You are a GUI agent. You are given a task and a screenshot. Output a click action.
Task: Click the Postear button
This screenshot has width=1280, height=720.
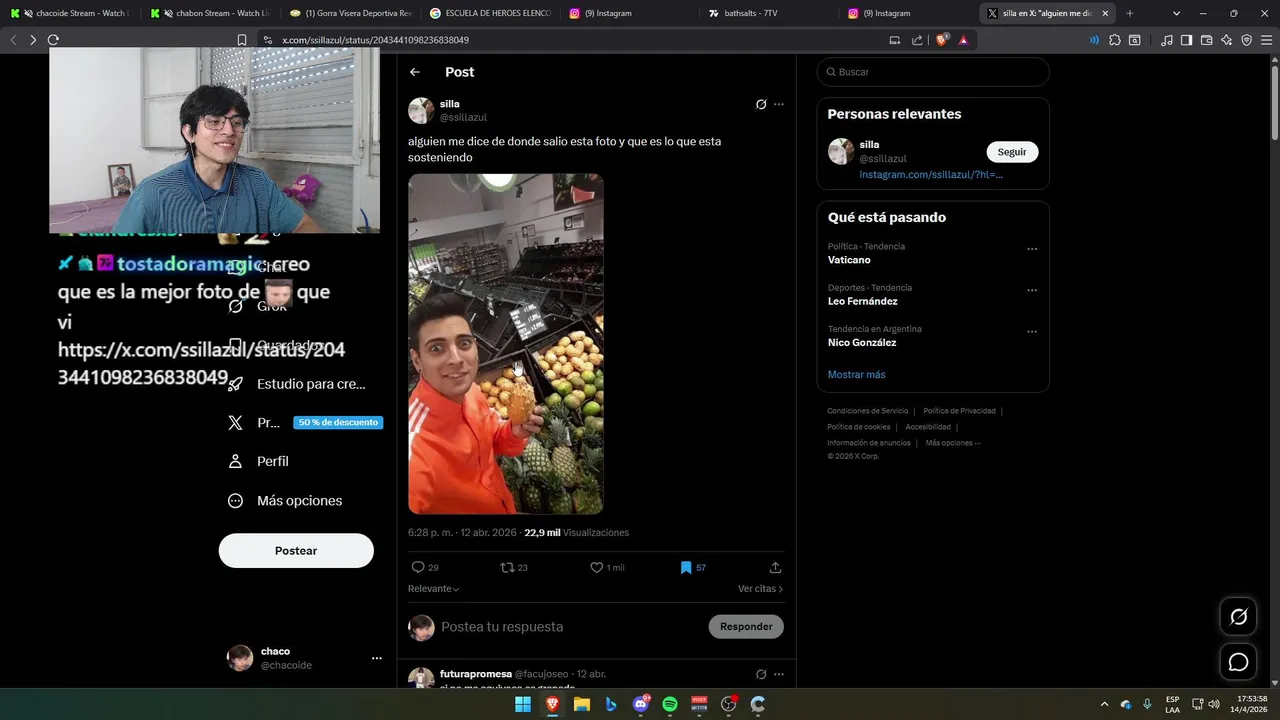pos(296,551)
